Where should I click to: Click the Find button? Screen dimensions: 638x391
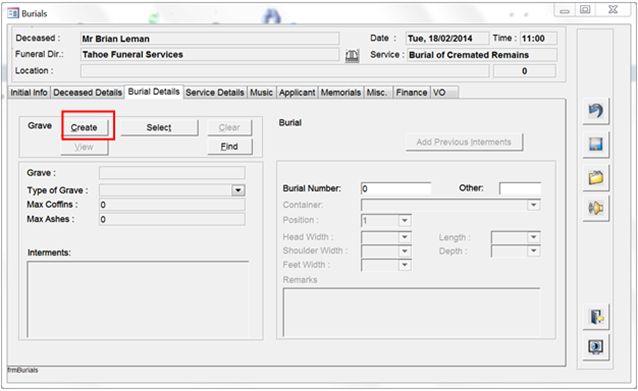(229, 146)
